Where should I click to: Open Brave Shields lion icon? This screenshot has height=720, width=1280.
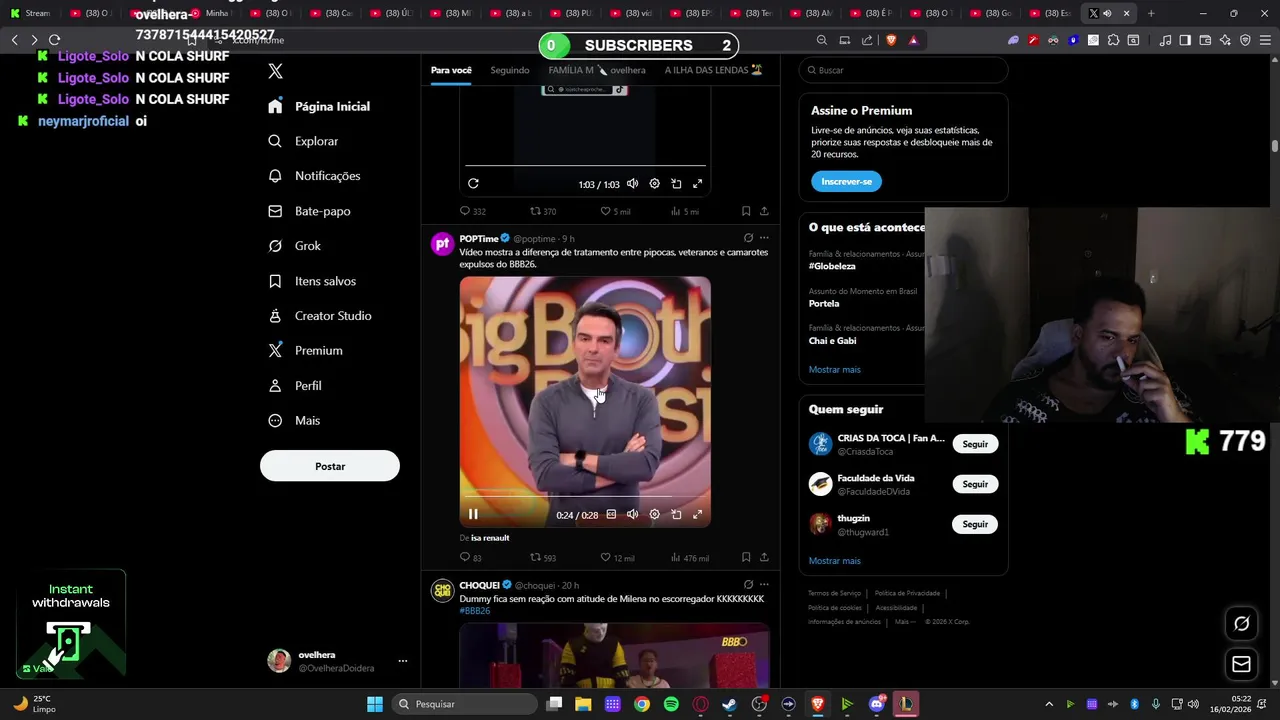click(891, 40)
